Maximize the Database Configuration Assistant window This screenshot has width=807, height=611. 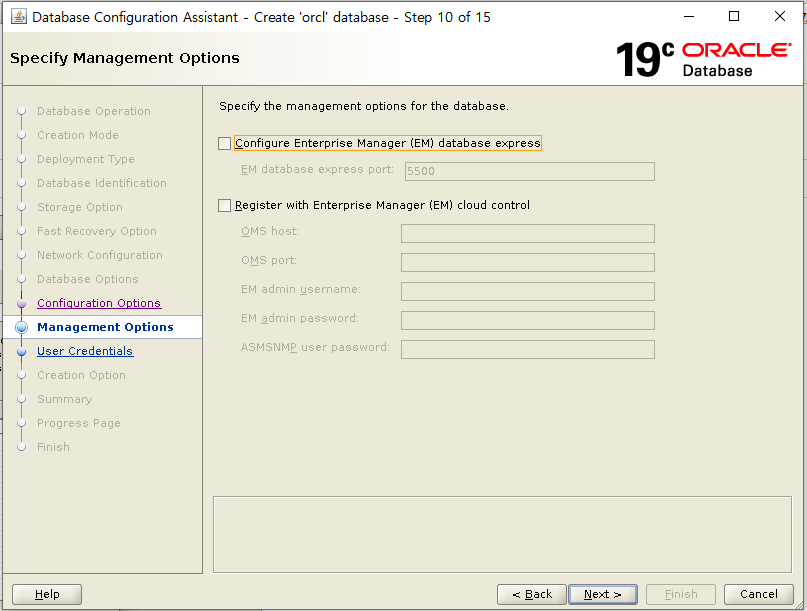click(734, 16)
